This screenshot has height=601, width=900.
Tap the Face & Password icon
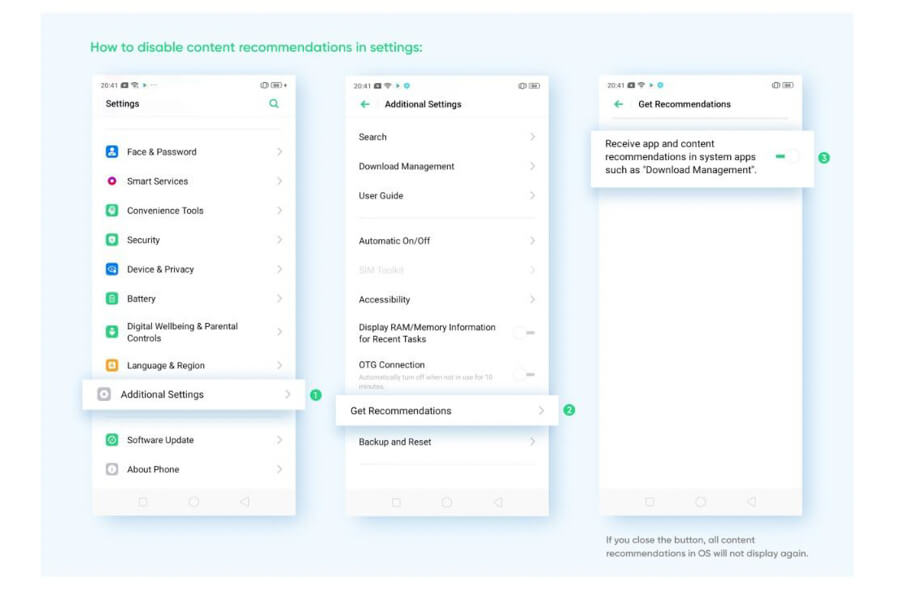pyautogui.click(x=112, y=152)
